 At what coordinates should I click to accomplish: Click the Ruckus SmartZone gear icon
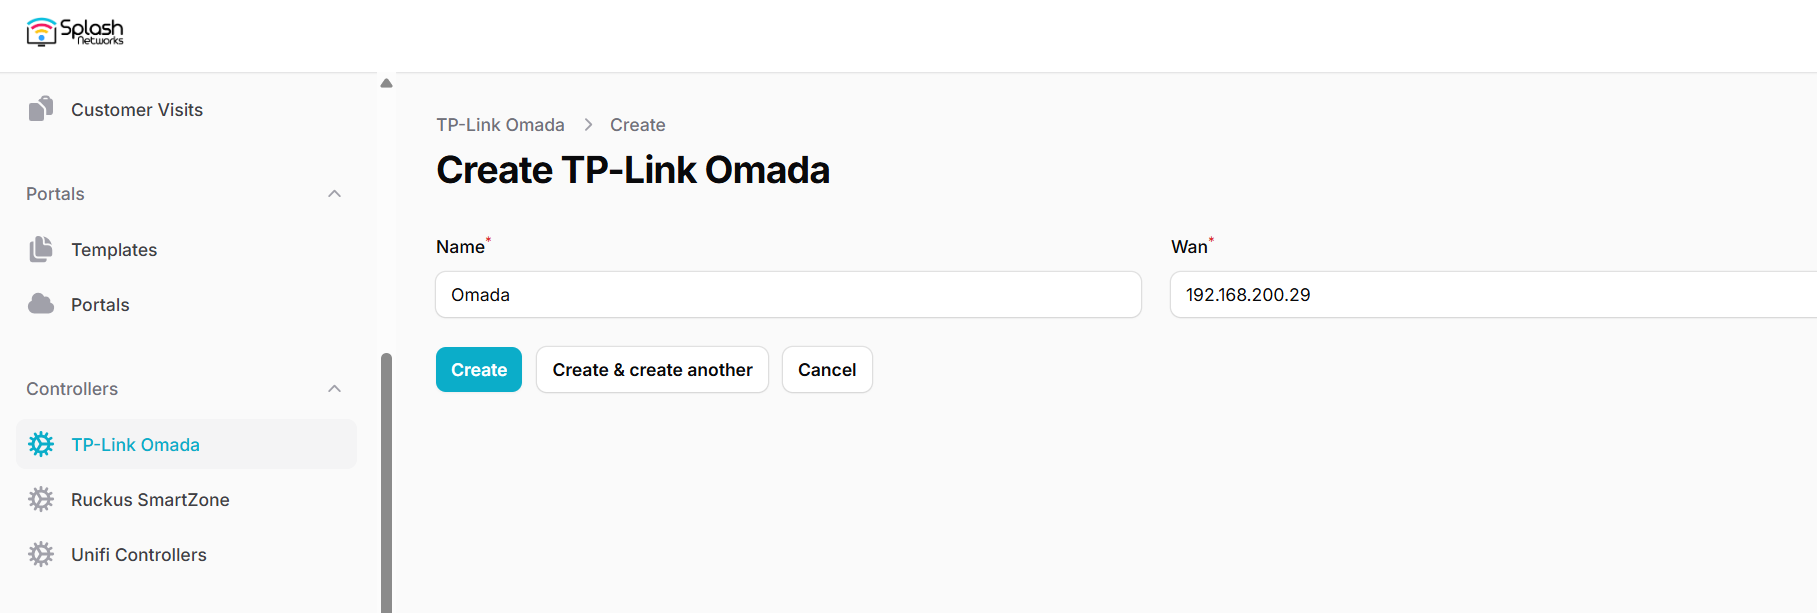click(41, 499)
